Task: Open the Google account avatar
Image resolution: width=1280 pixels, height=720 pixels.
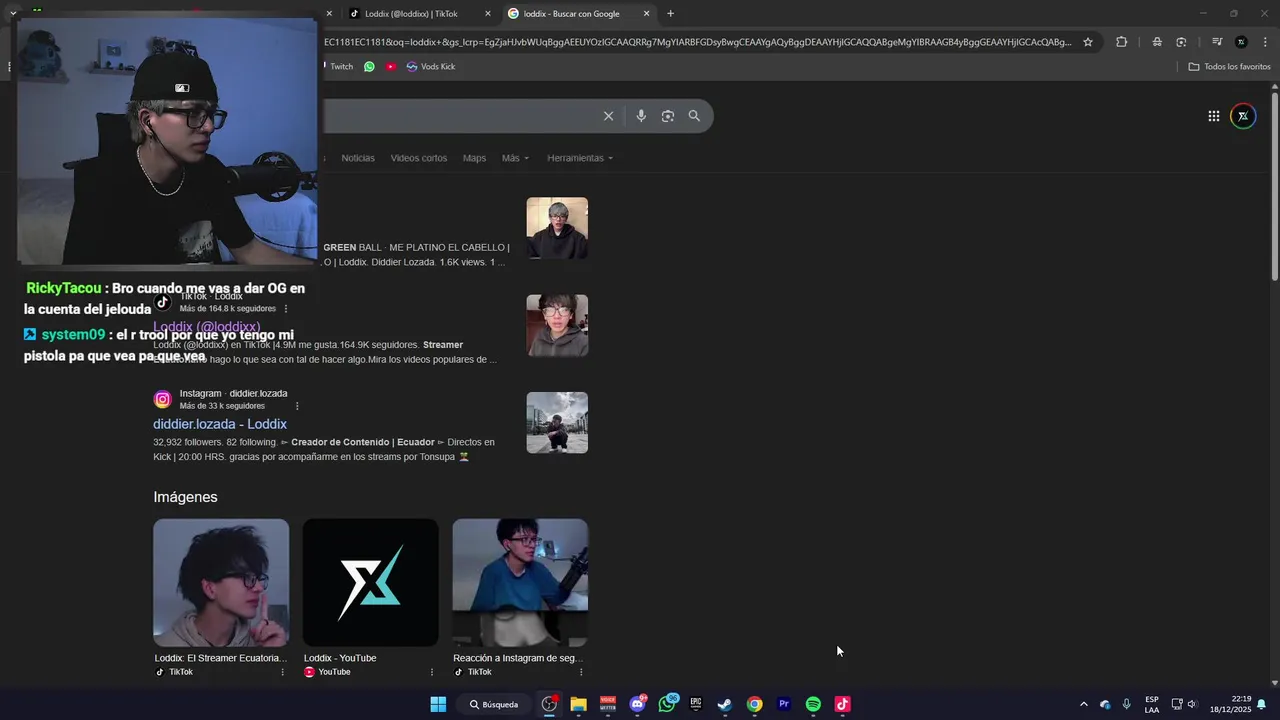Action: [x=1243, y=116]
